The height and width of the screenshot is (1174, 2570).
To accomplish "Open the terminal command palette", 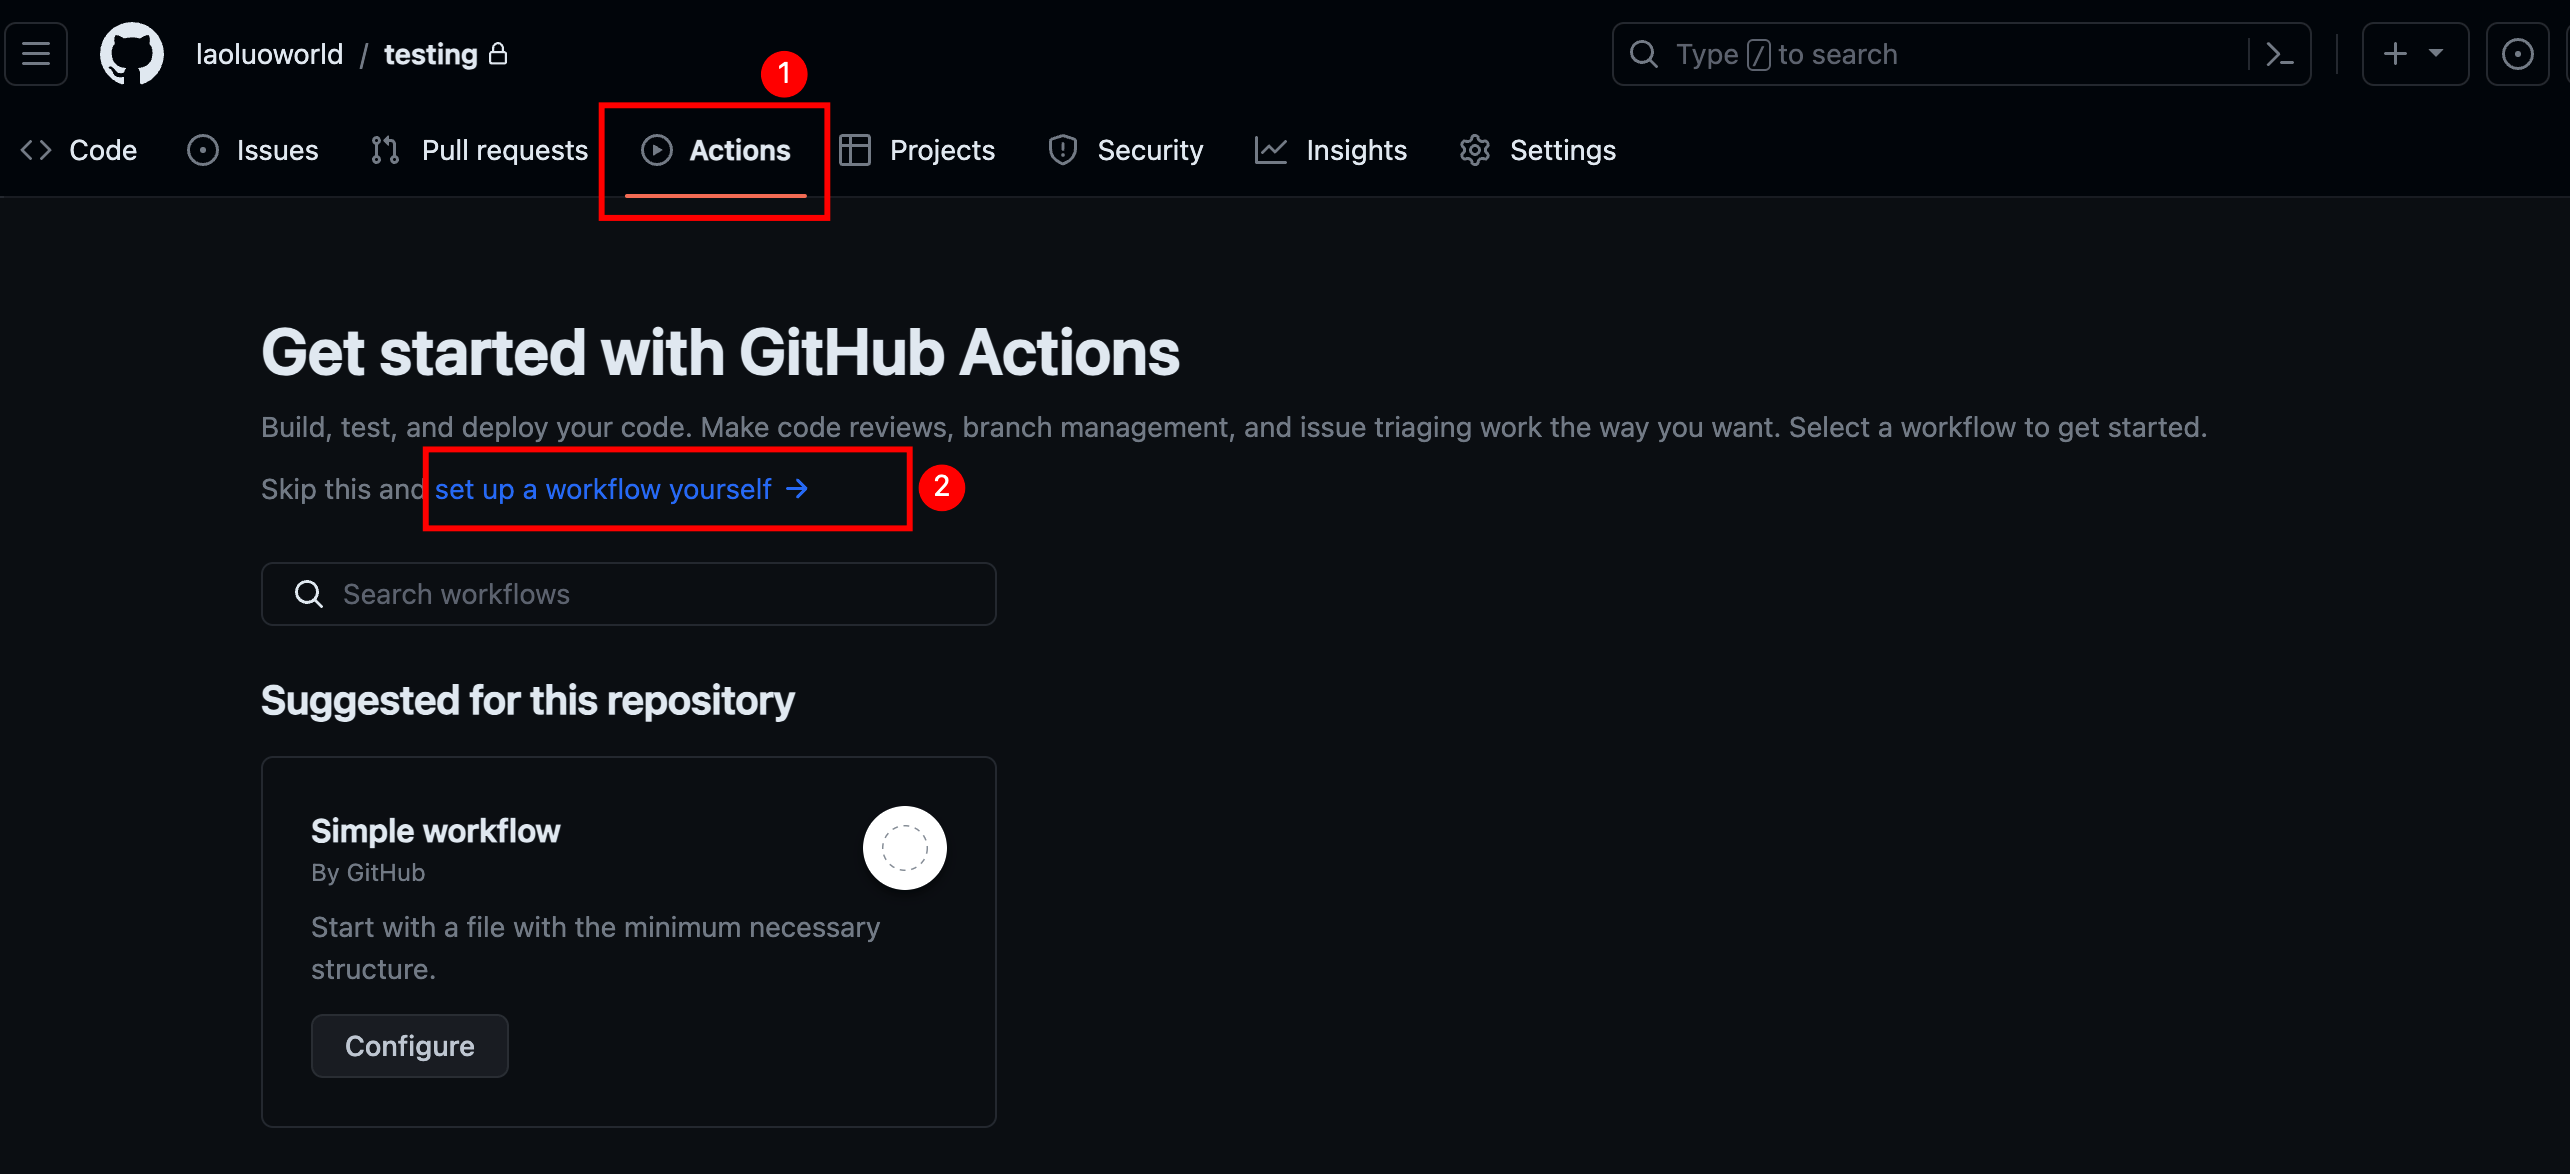I will 2282,54.
